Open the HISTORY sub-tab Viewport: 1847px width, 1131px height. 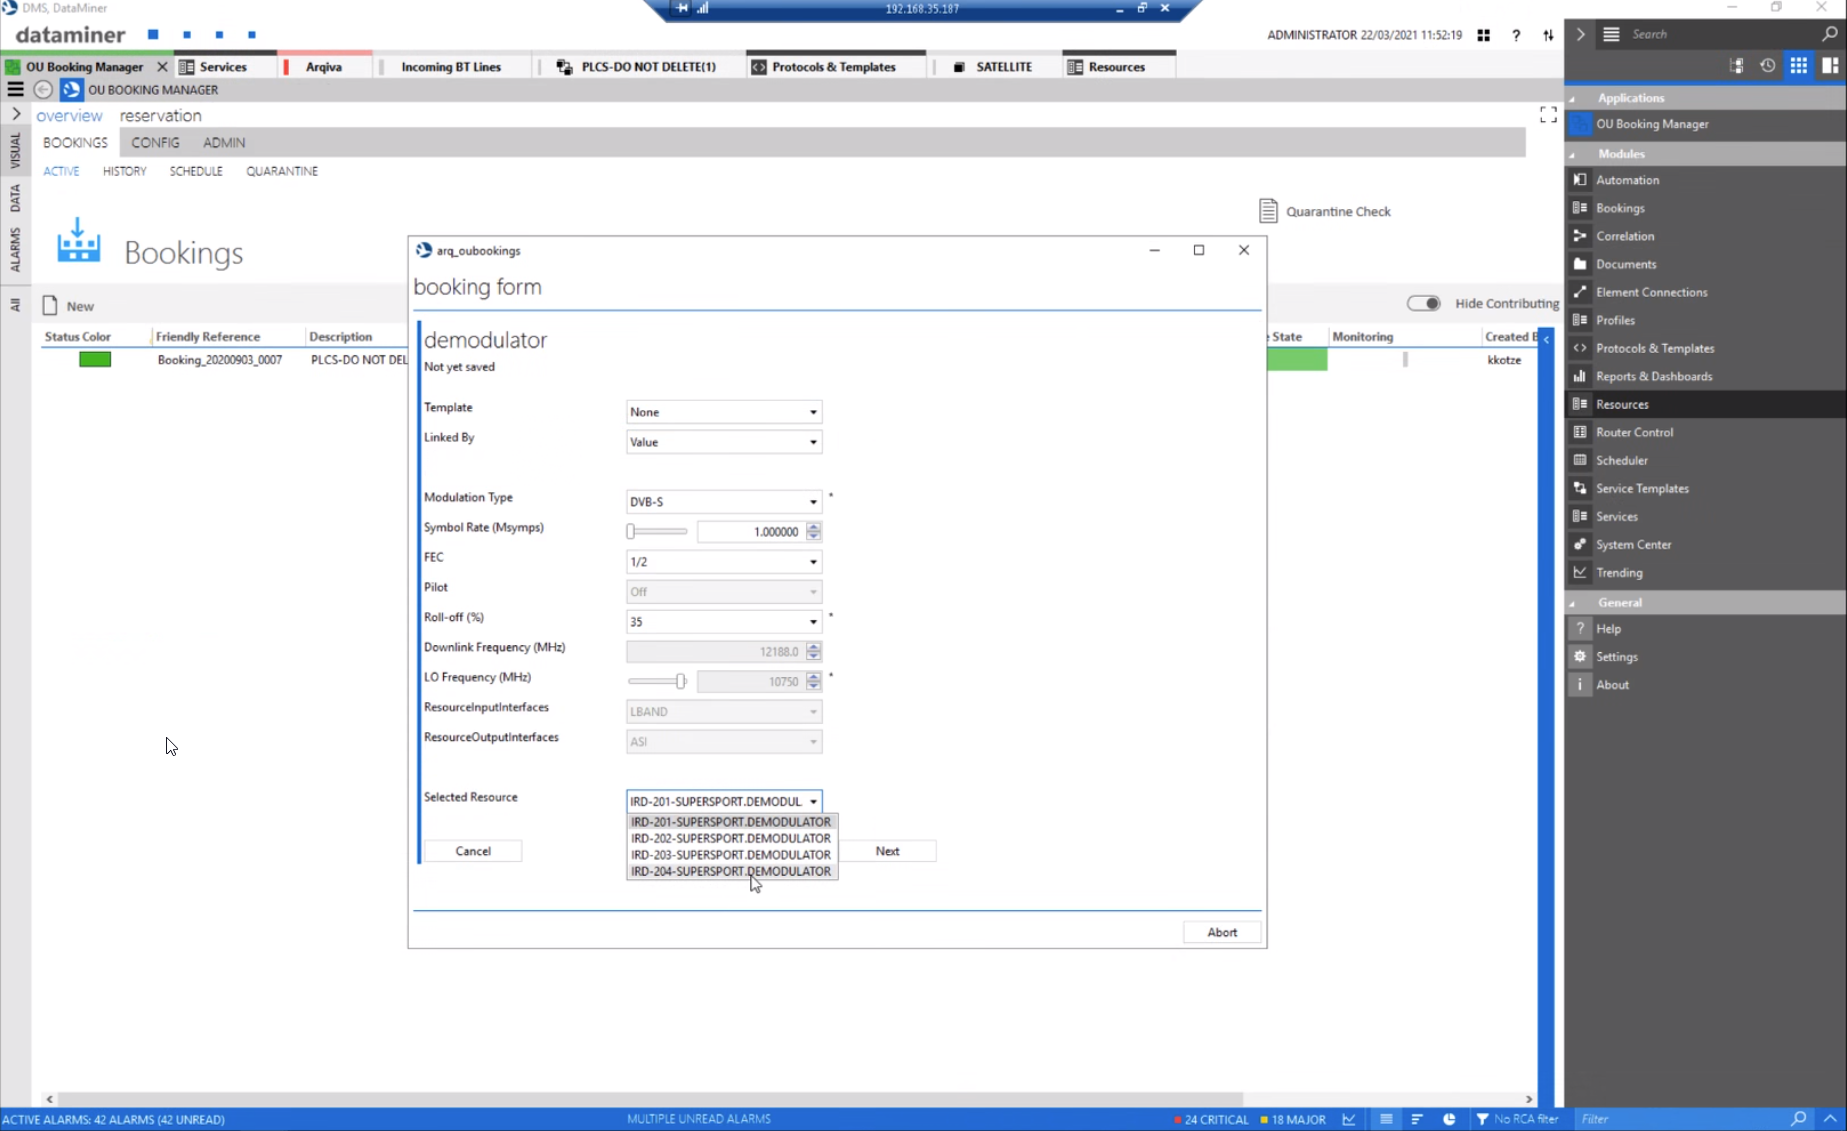pos(124,171)
